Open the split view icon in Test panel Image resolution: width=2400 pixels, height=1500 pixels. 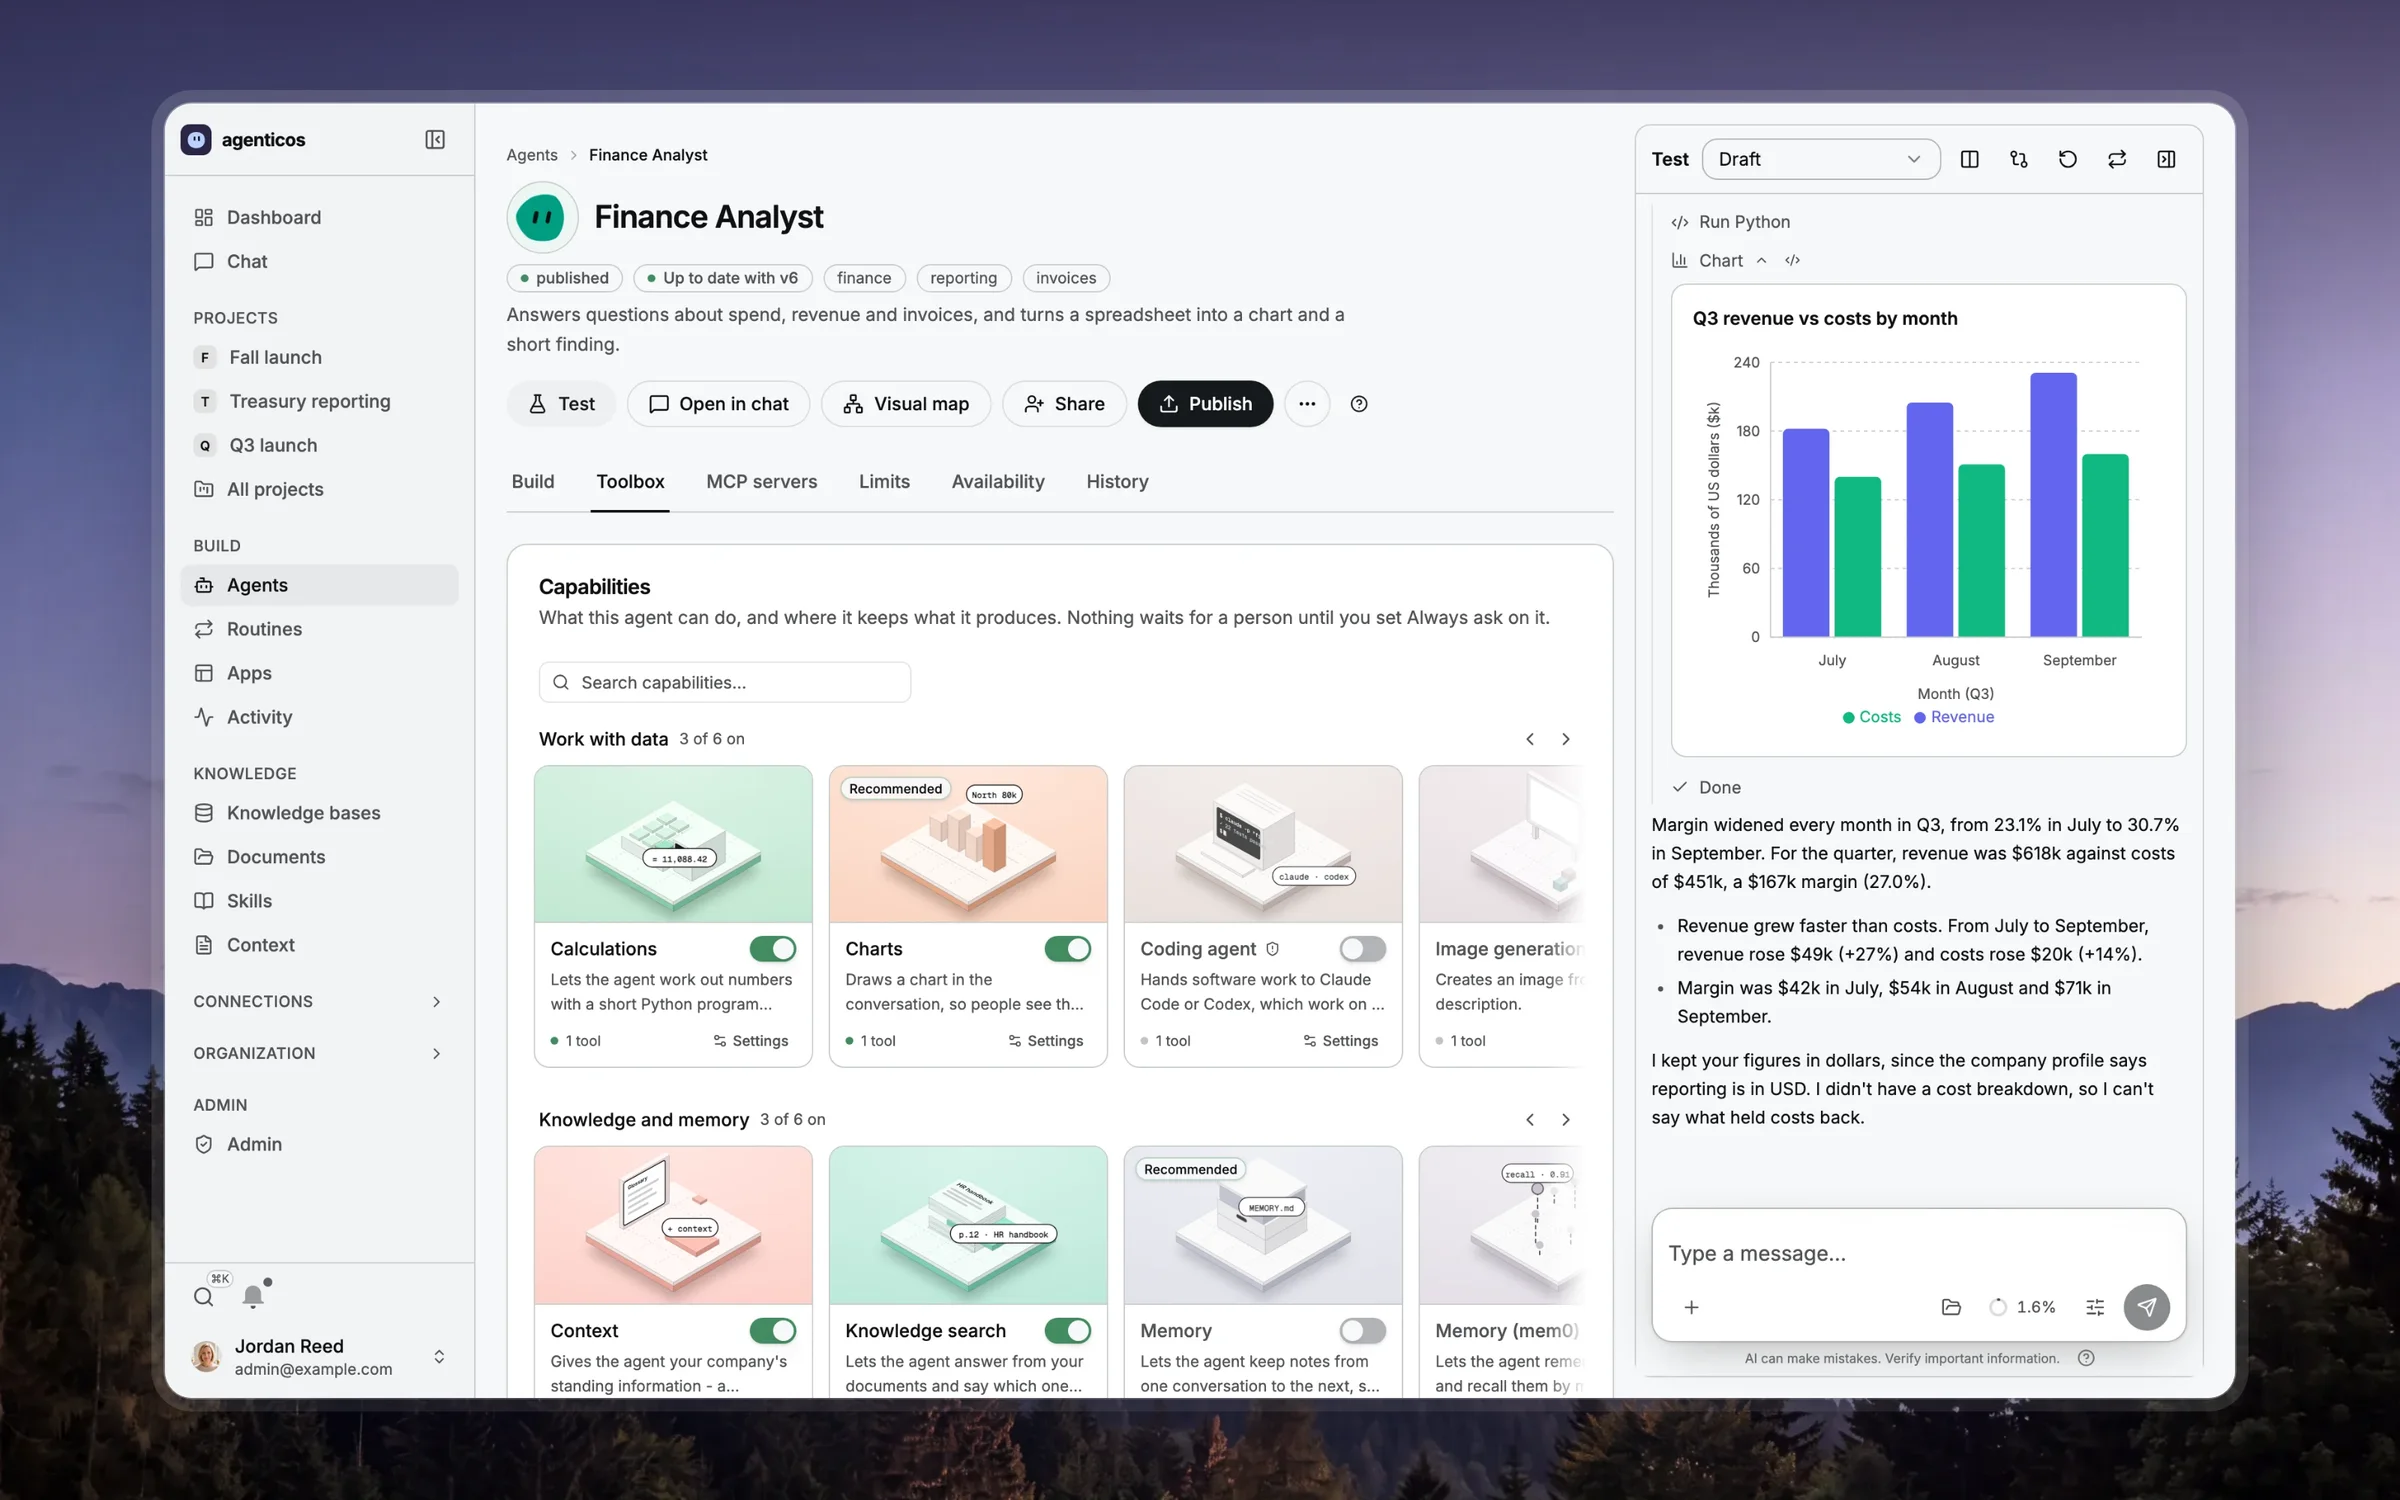[1969, 159]
